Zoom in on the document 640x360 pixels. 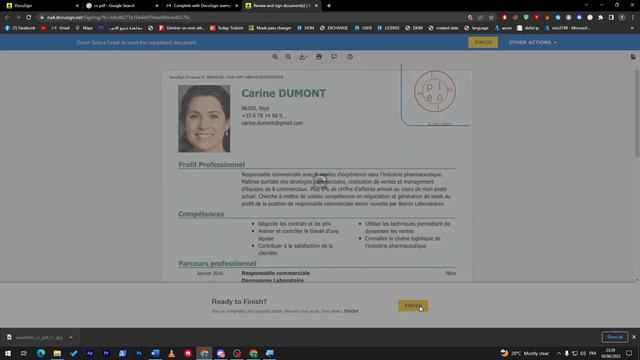tap(275, 57)
